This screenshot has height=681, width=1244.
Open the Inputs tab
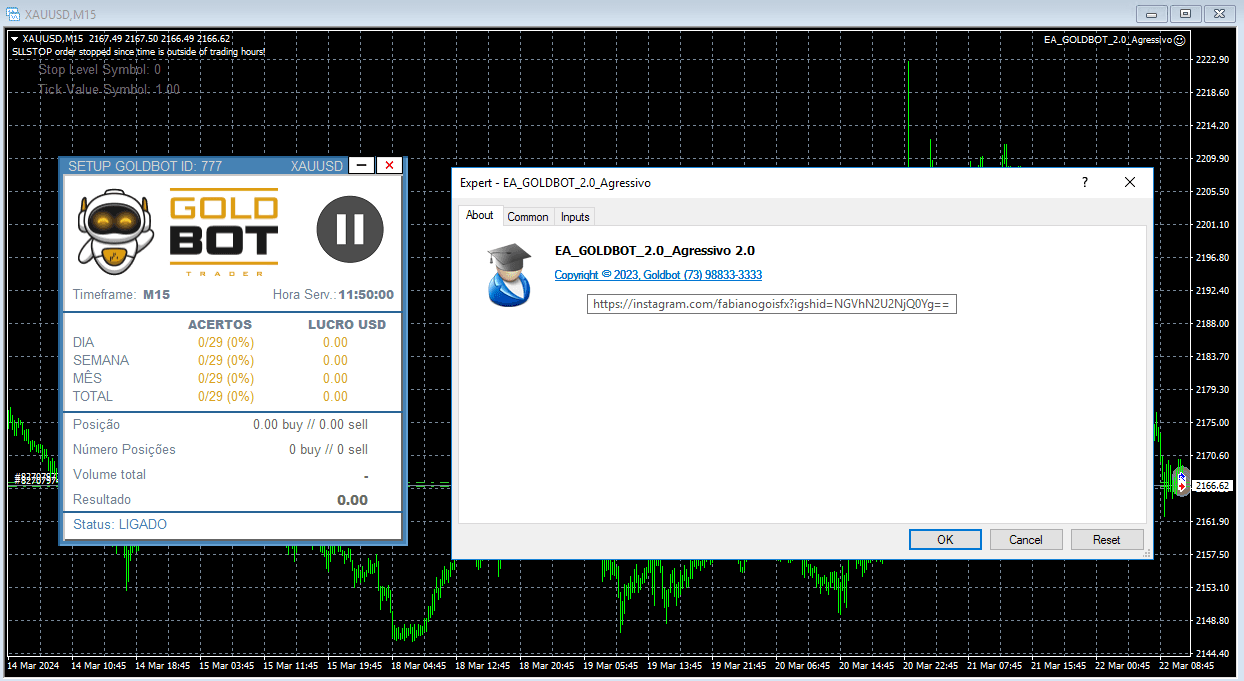pos(575,217)
